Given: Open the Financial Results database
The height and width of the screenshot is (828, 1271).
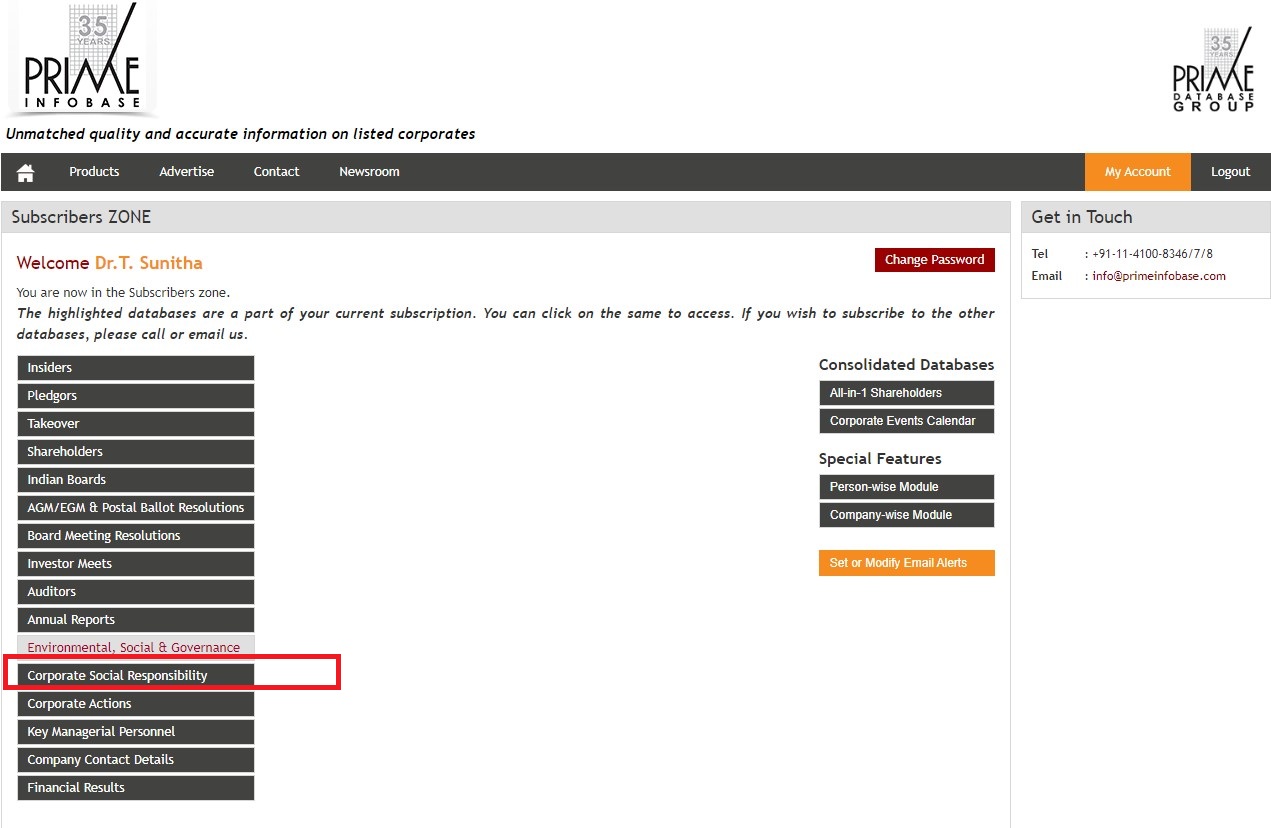Looking at the screenshot, I should [x=135, y=788].
